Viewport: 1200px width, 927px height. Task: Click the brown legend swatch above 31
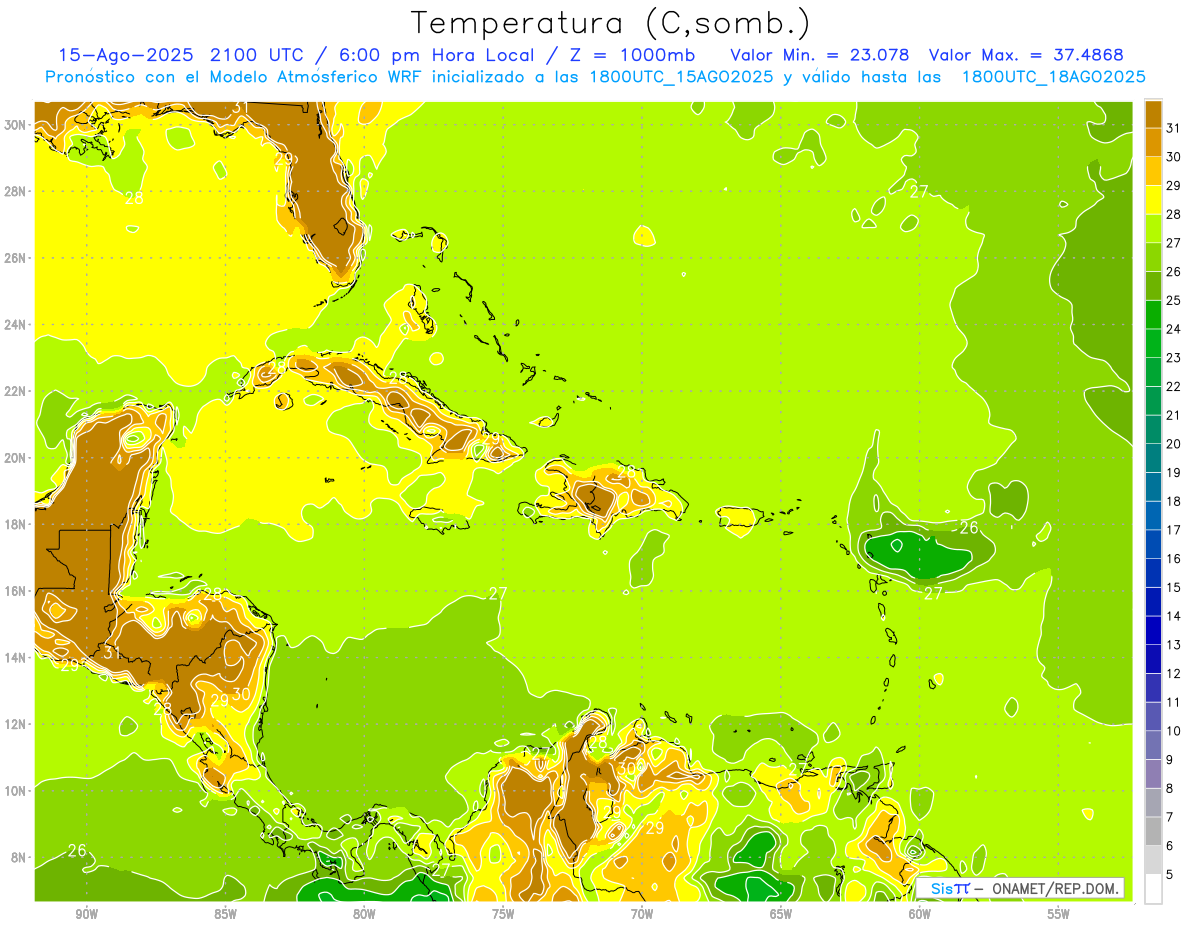[x=1153, y=114]
